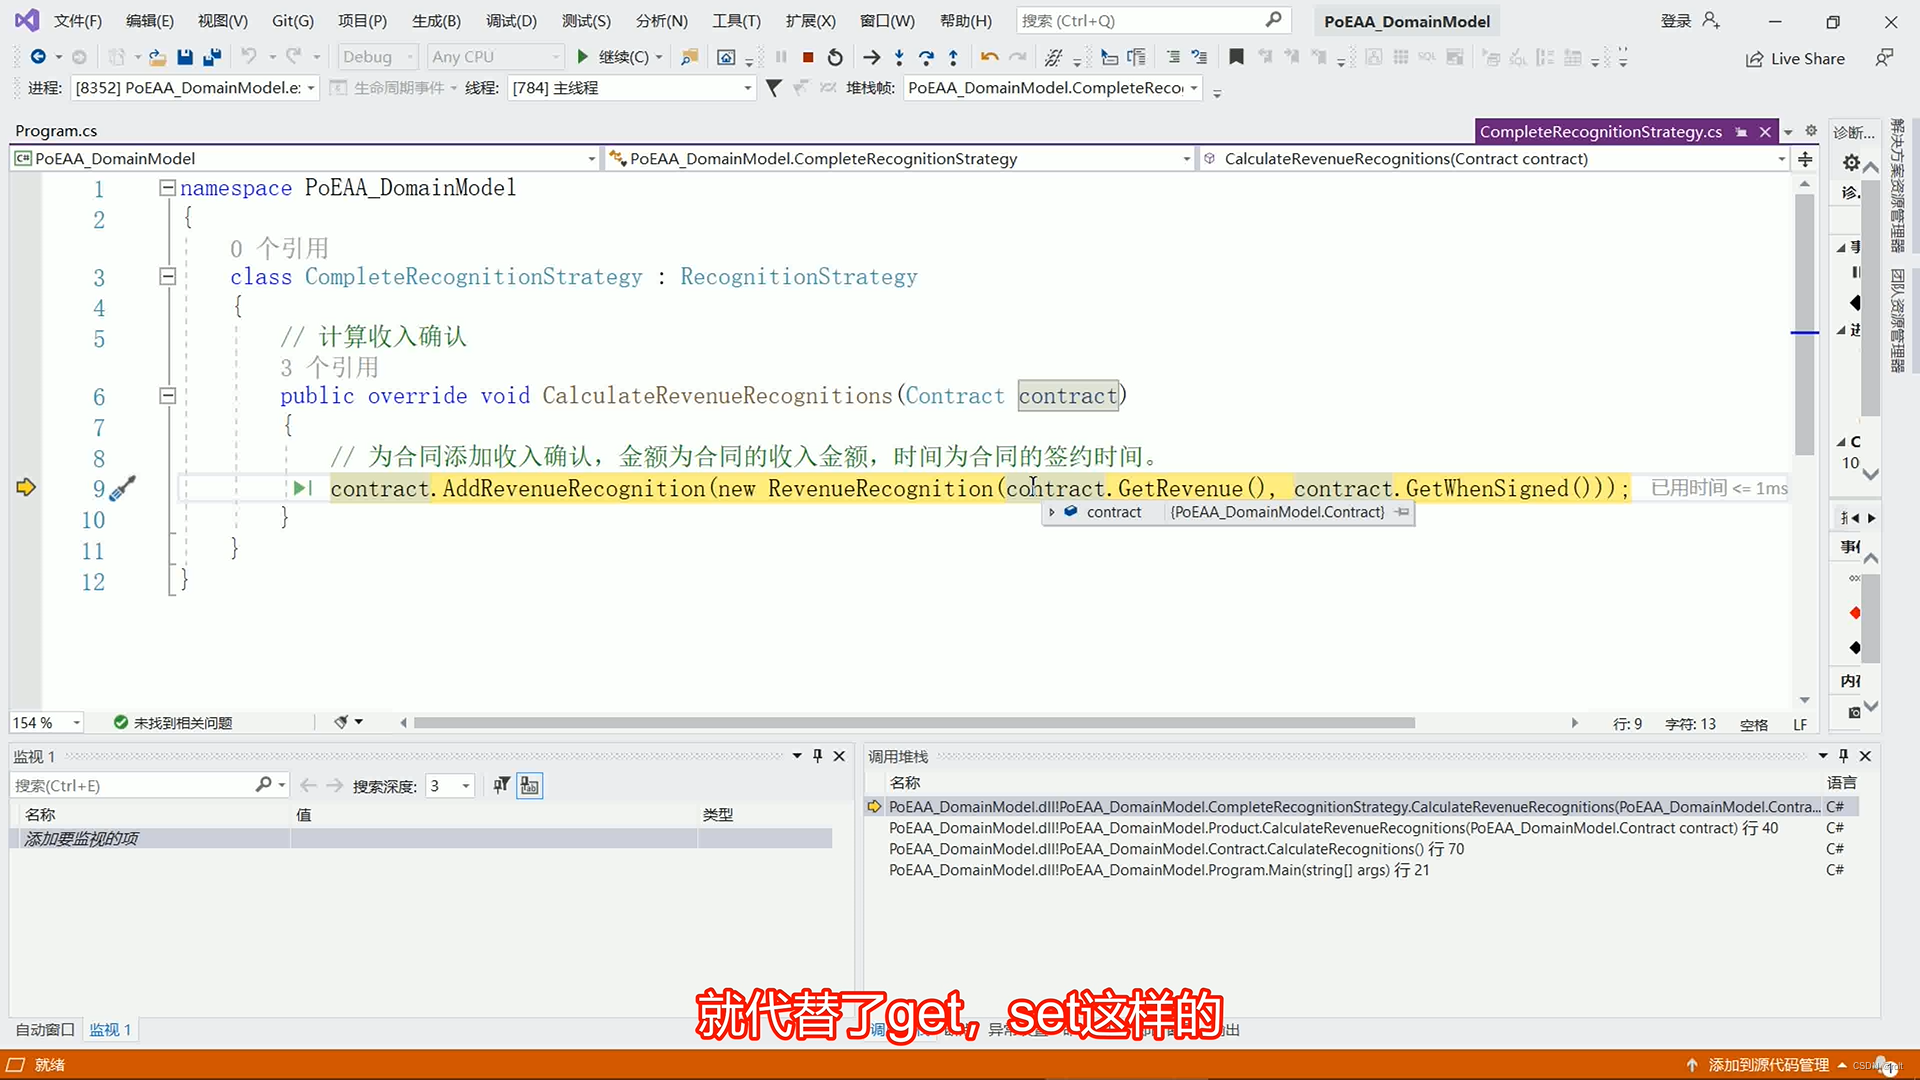Open the thread dropdown [784] 主线程
Screen dimensions: 1920x1080
(631, 88)
